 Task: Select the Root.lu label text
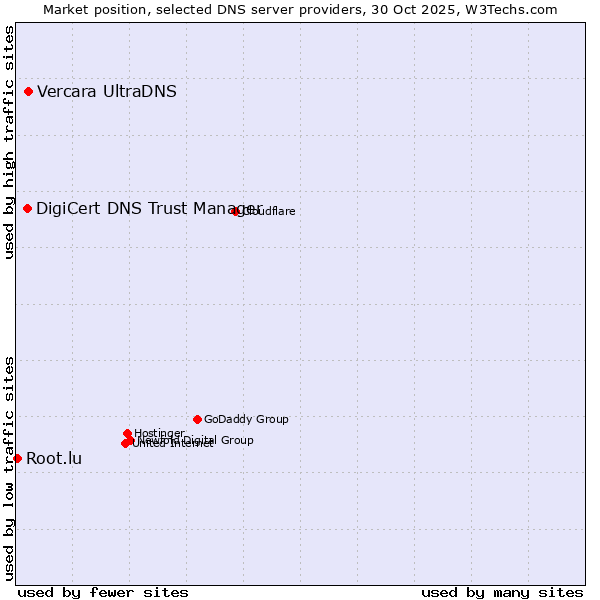click(54, 459)
